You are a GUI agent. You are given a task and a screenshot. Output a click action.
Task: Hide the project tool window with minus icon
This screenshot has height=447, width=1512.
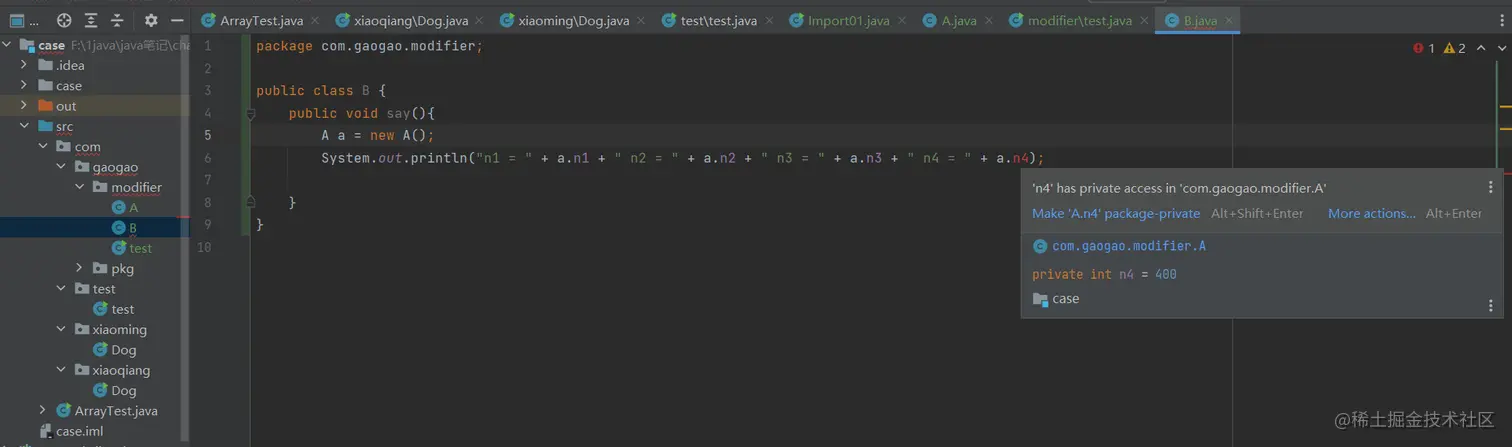click(177, 20)
